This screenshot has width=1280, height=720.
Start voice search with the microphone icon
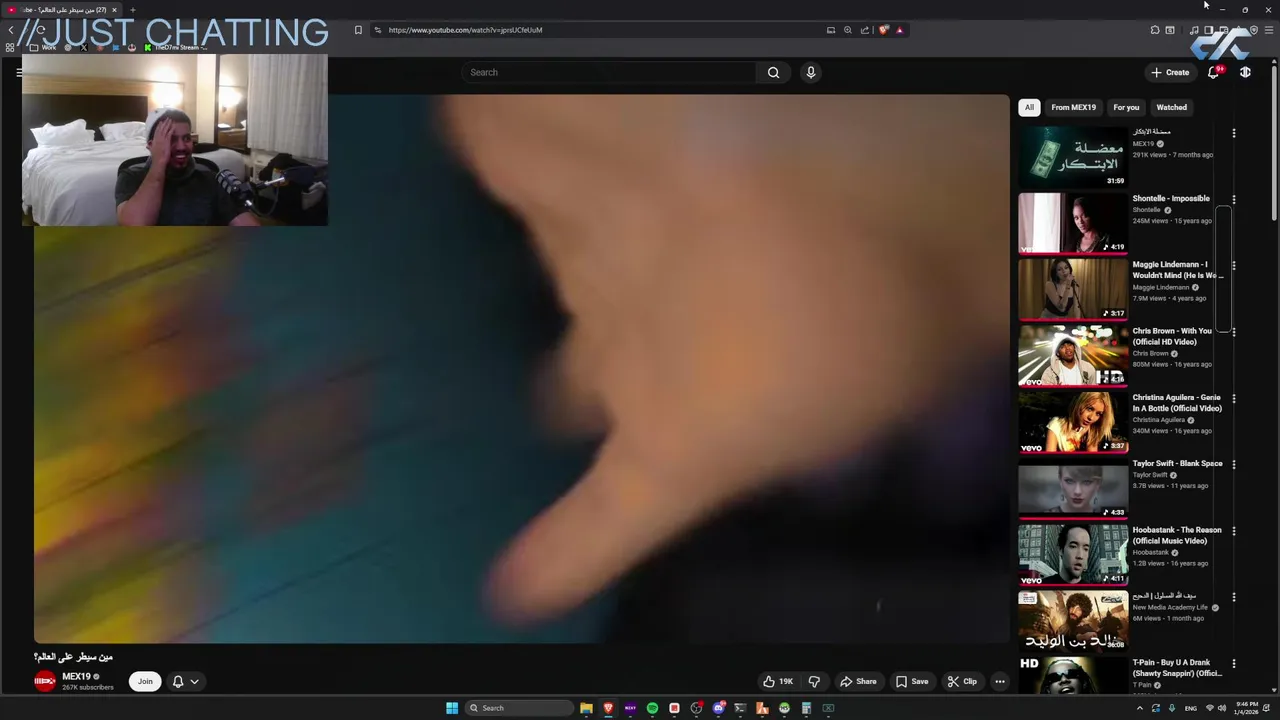click(x=811, y=72)
